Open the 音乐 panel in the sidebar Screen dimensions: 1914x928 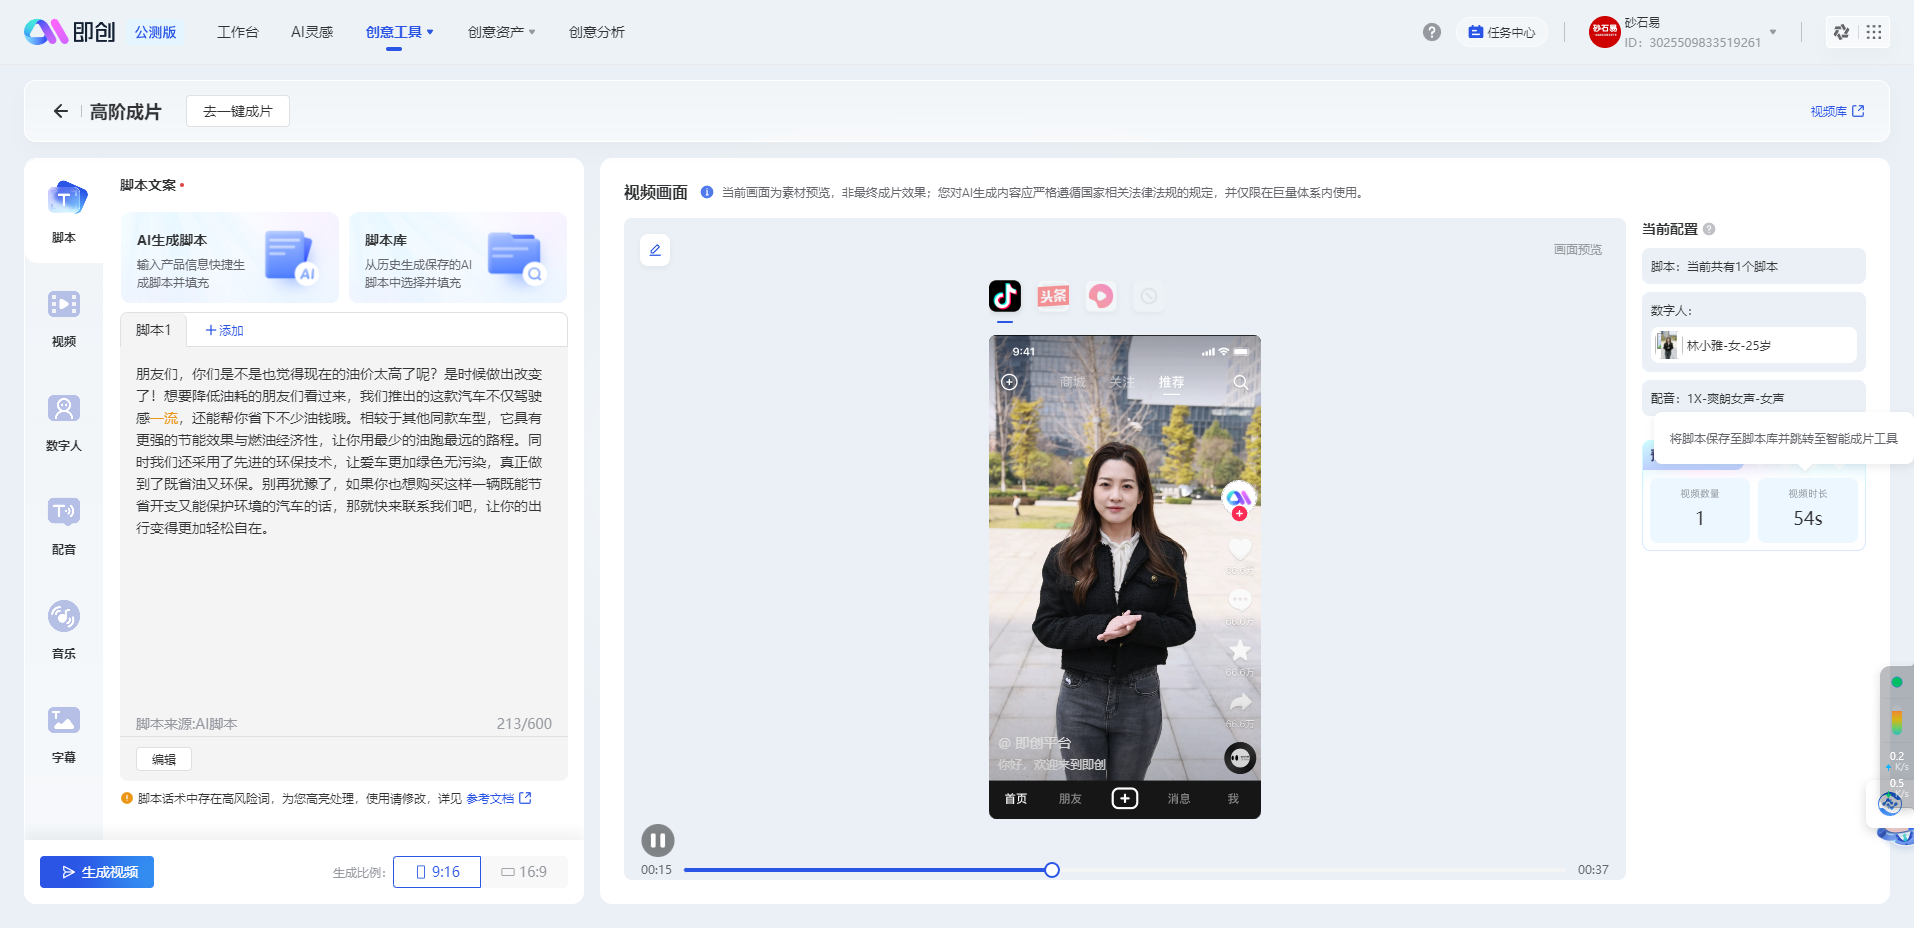point(63,628)
